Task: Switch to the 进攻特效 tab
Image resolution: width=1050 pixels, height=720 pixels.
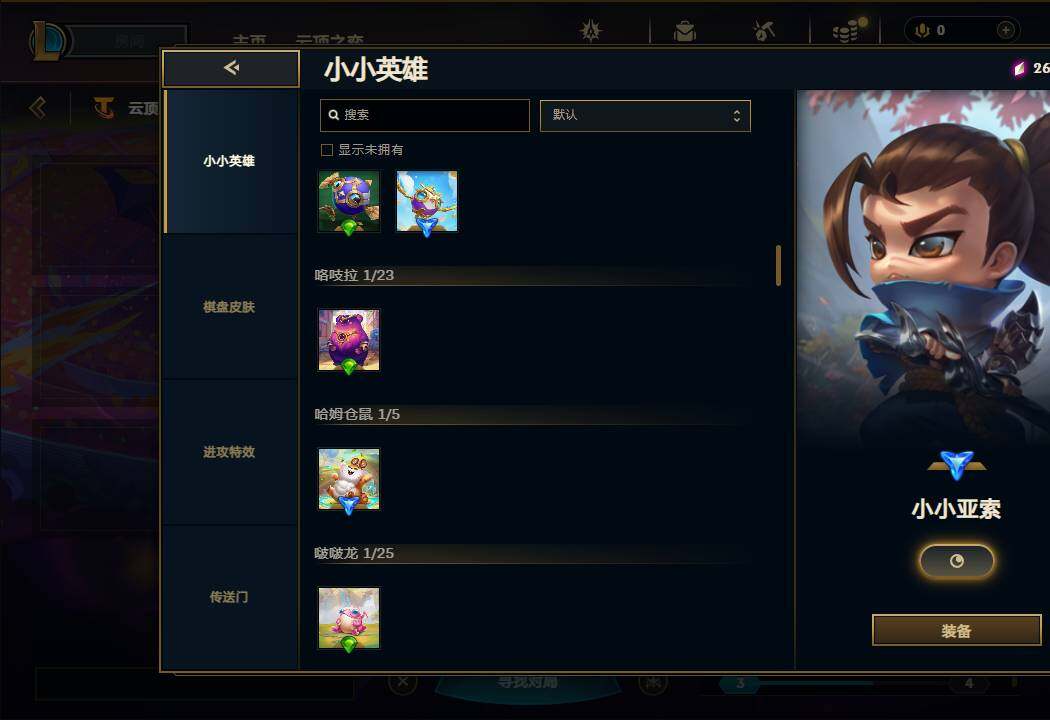Action: tap(229, 452)
